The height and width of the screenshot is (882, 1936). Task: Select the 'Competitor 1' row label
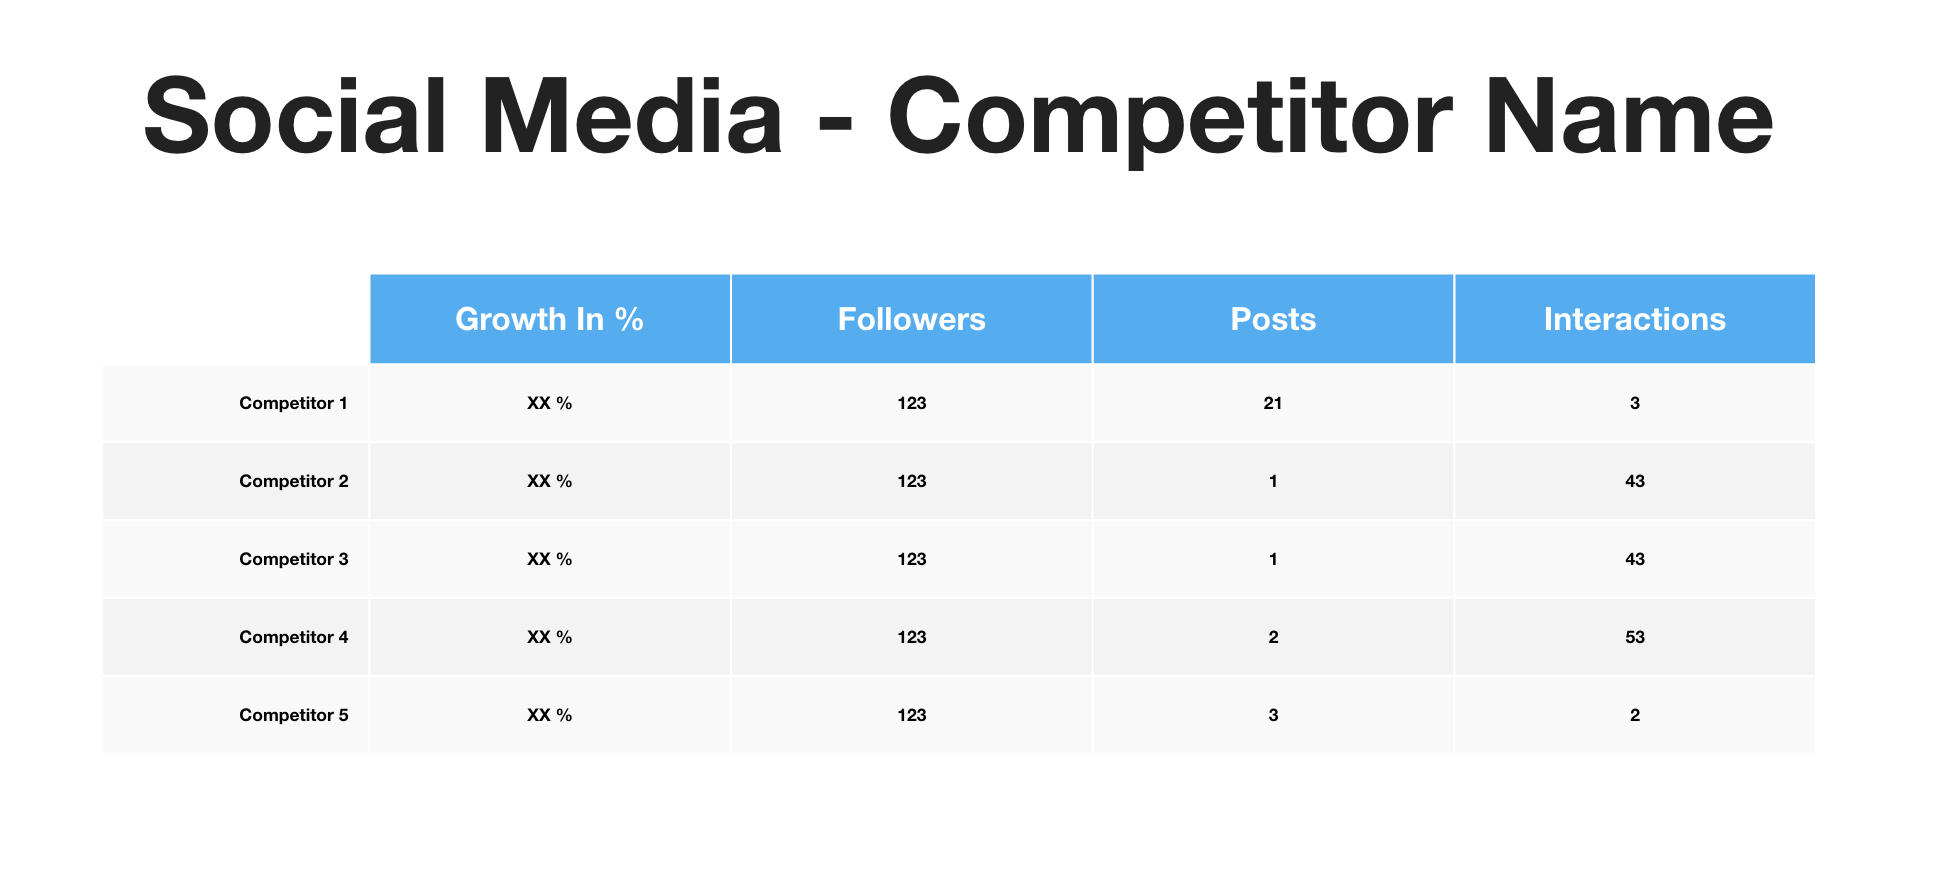coord(294,403)
